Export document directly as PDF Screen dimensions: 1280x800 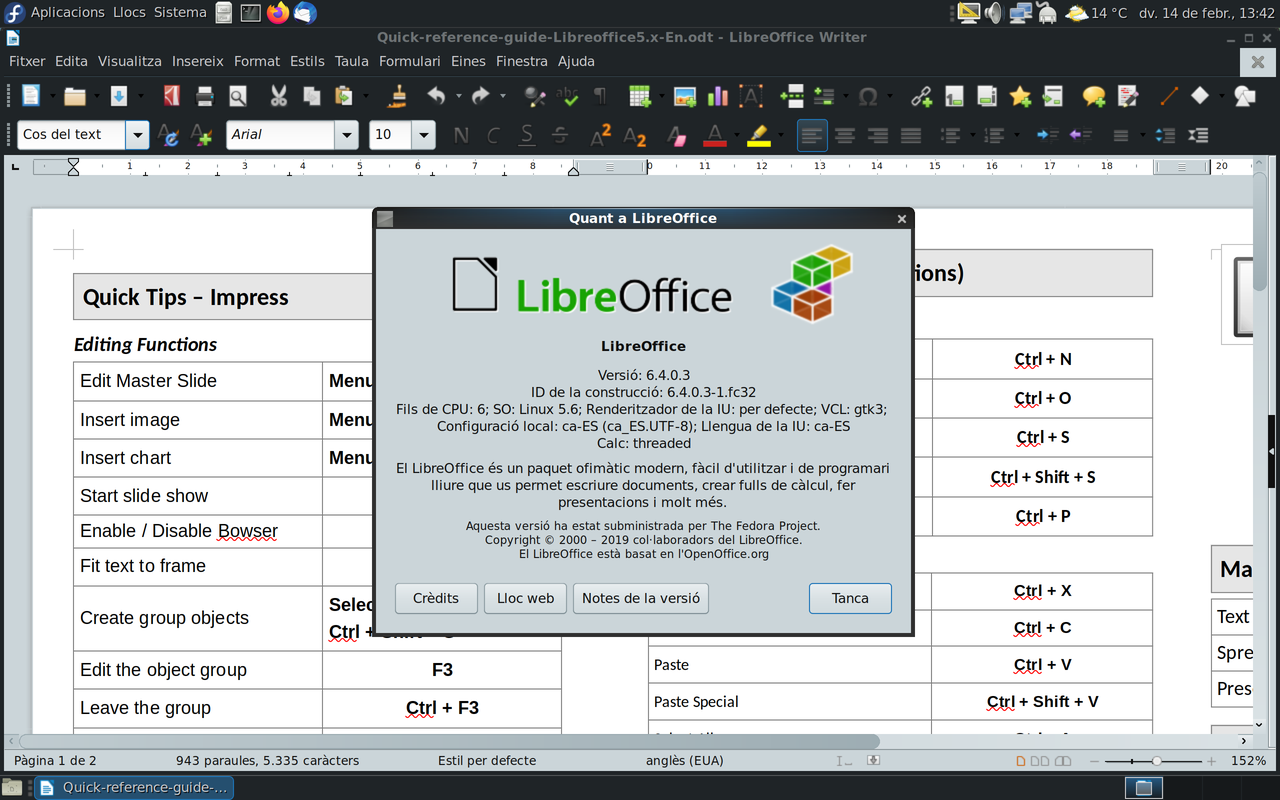(172, 96)
